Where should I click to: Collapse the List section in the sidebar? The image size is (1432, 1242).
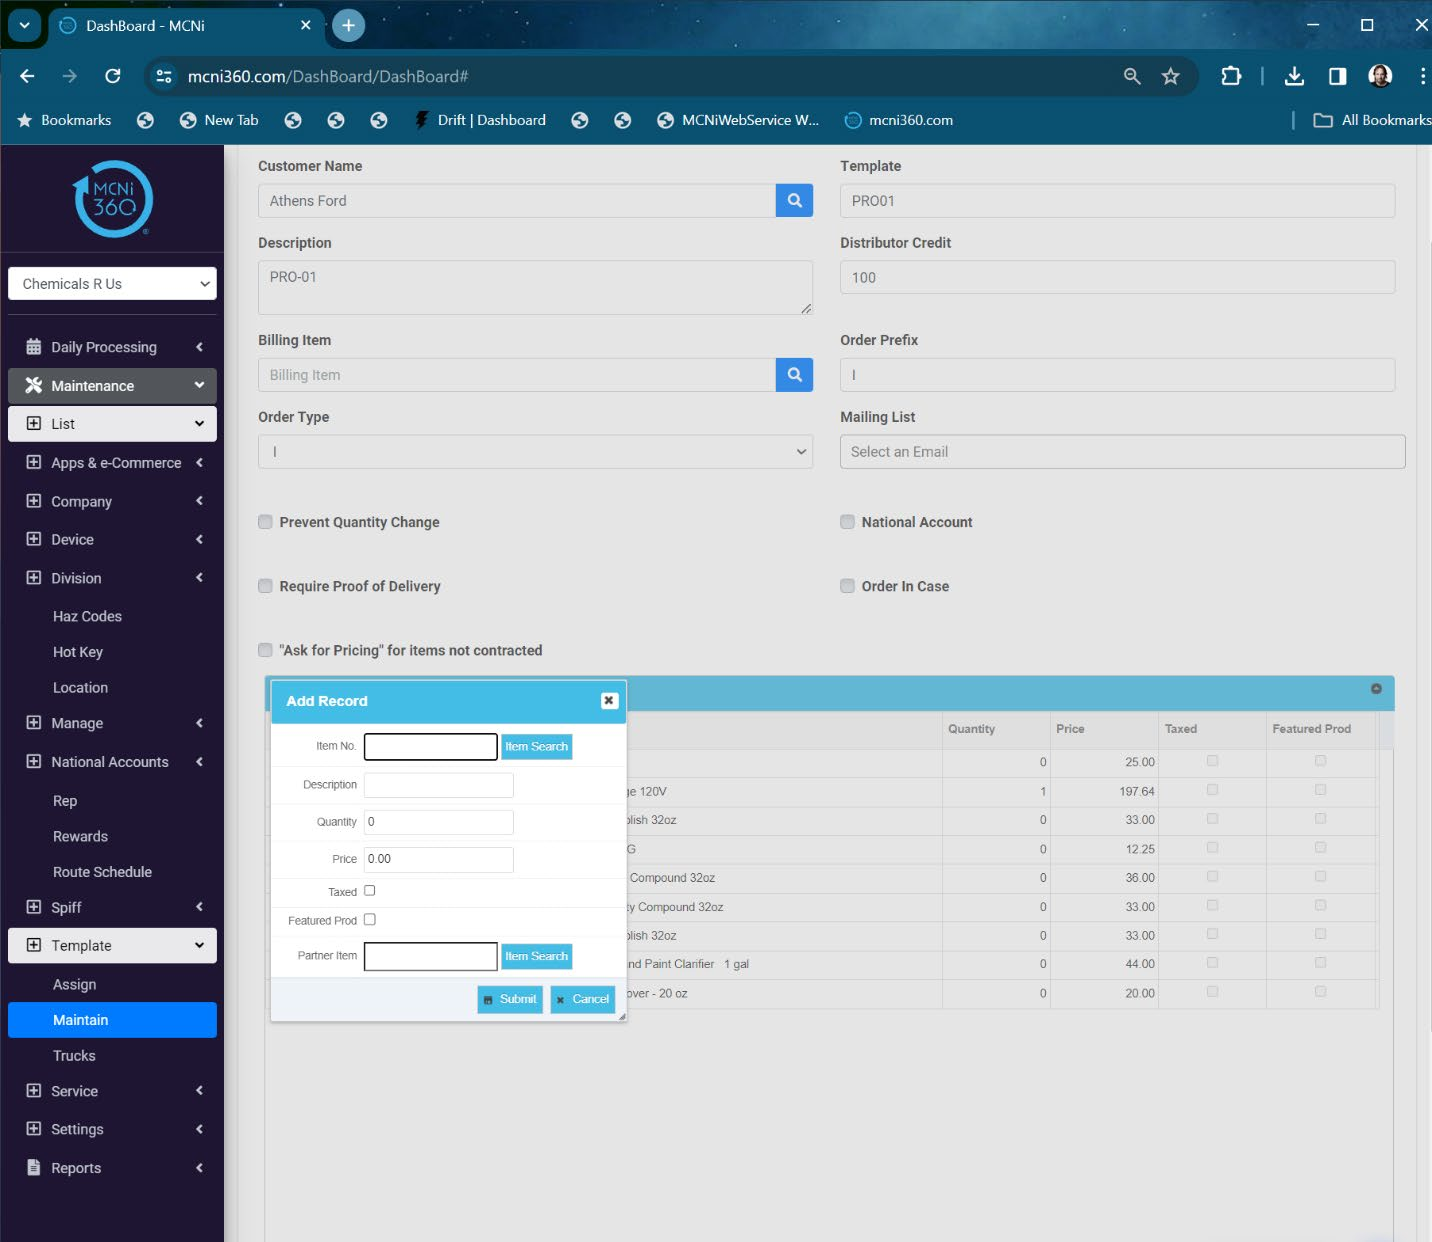[x=197, y=423]
